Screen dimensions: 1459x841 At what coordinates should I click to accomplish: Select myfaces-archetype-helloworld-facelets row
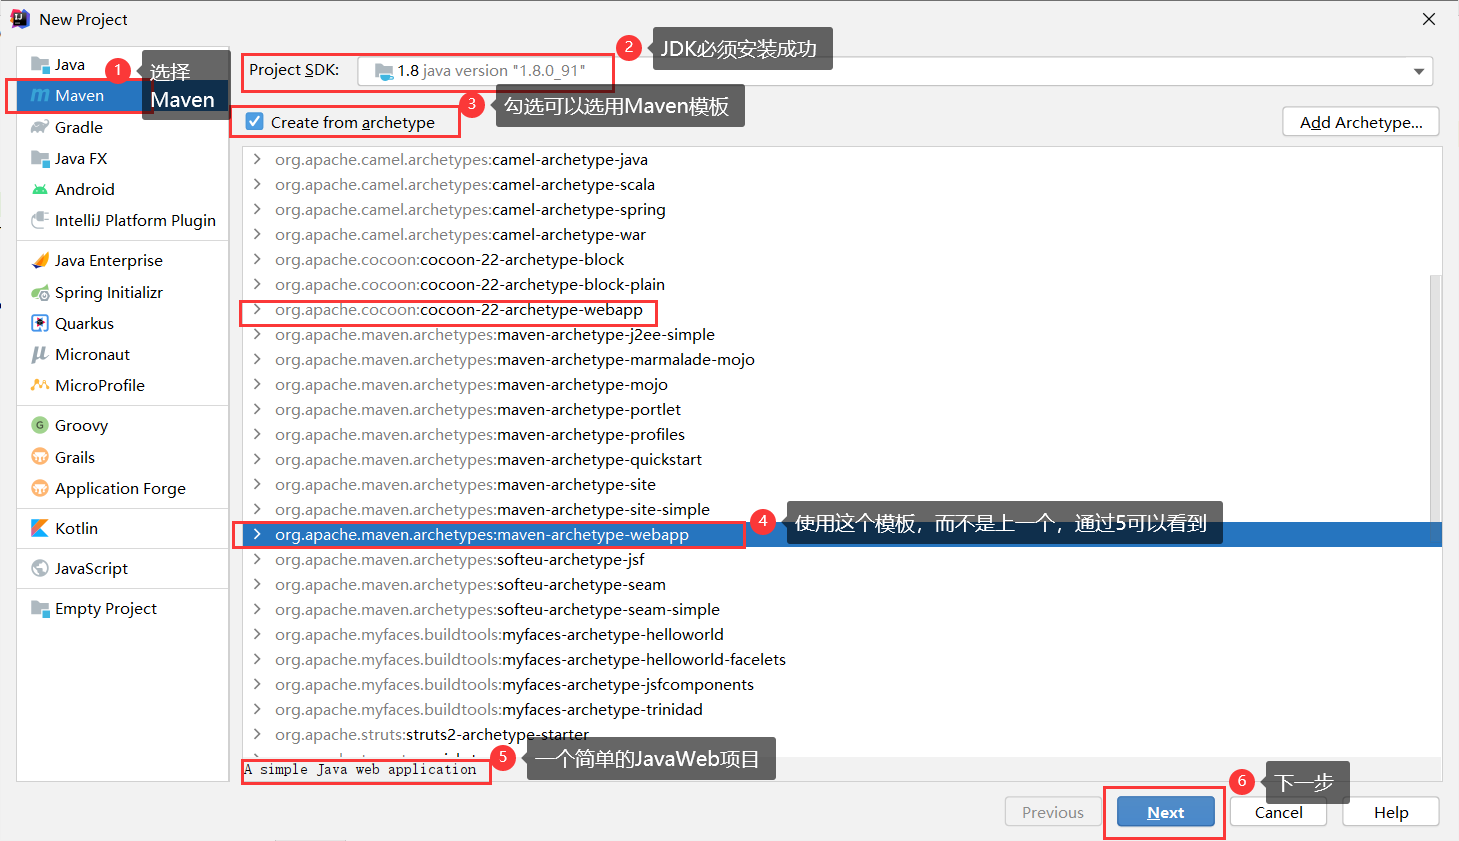coord(842,659)
